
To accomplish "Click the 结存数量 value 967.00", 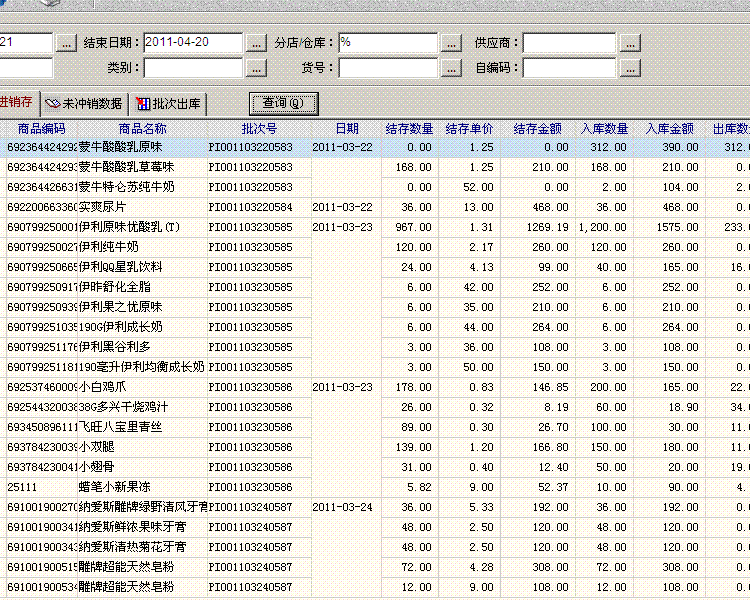I will point(413,227).
